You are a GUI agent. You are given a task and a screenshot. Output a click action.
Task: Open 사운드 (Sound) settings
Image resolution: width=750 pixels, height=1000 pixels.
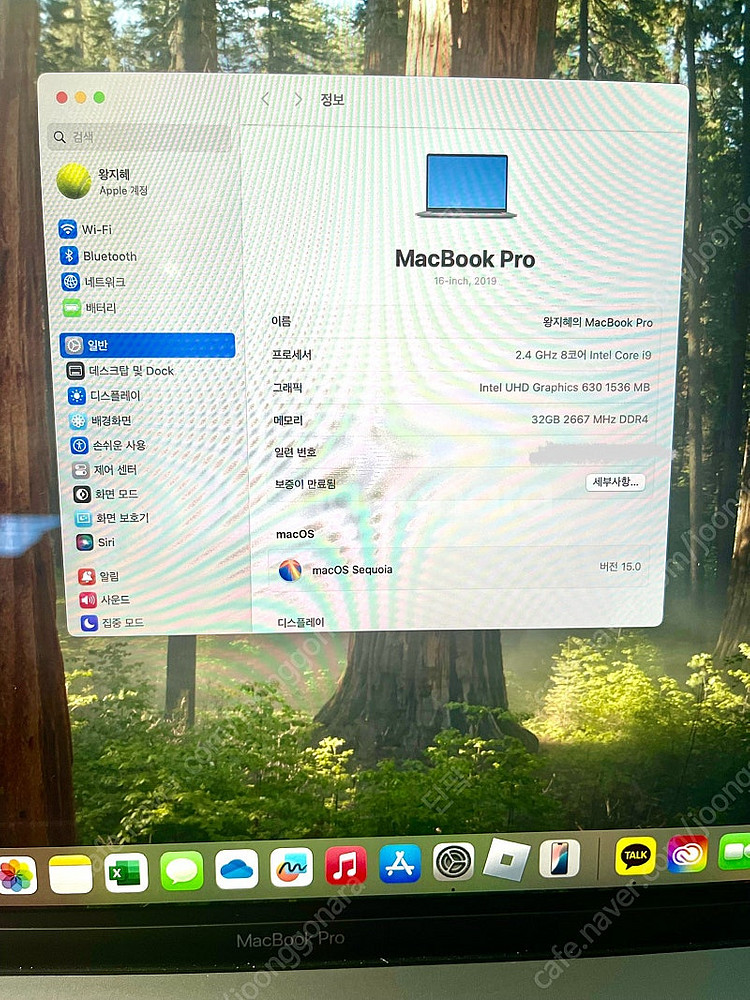(104, 599)
